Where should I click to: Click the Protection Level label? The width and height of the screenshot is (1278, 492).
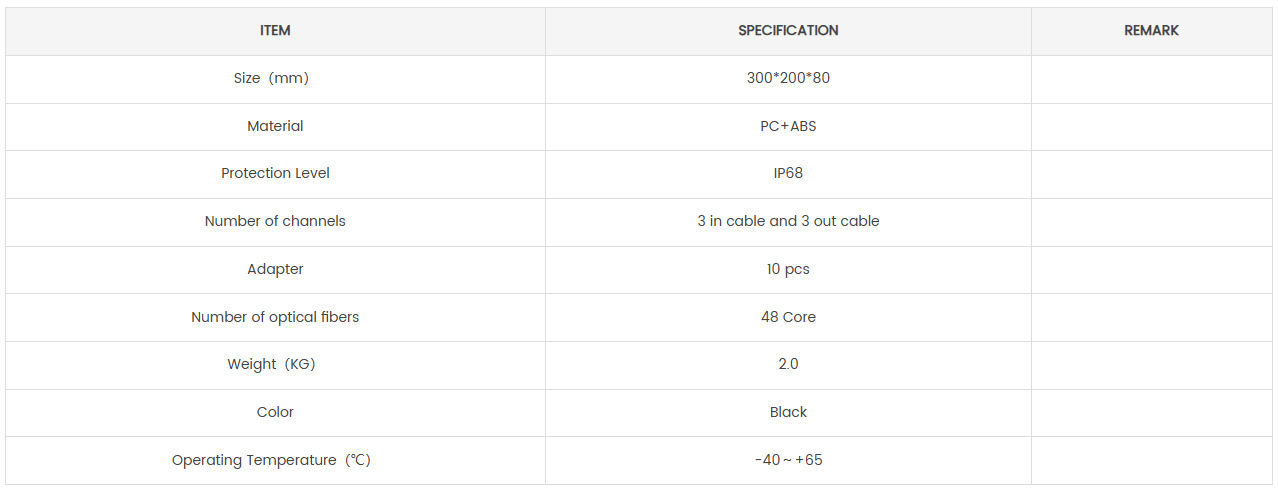click(x=275, y=173)
